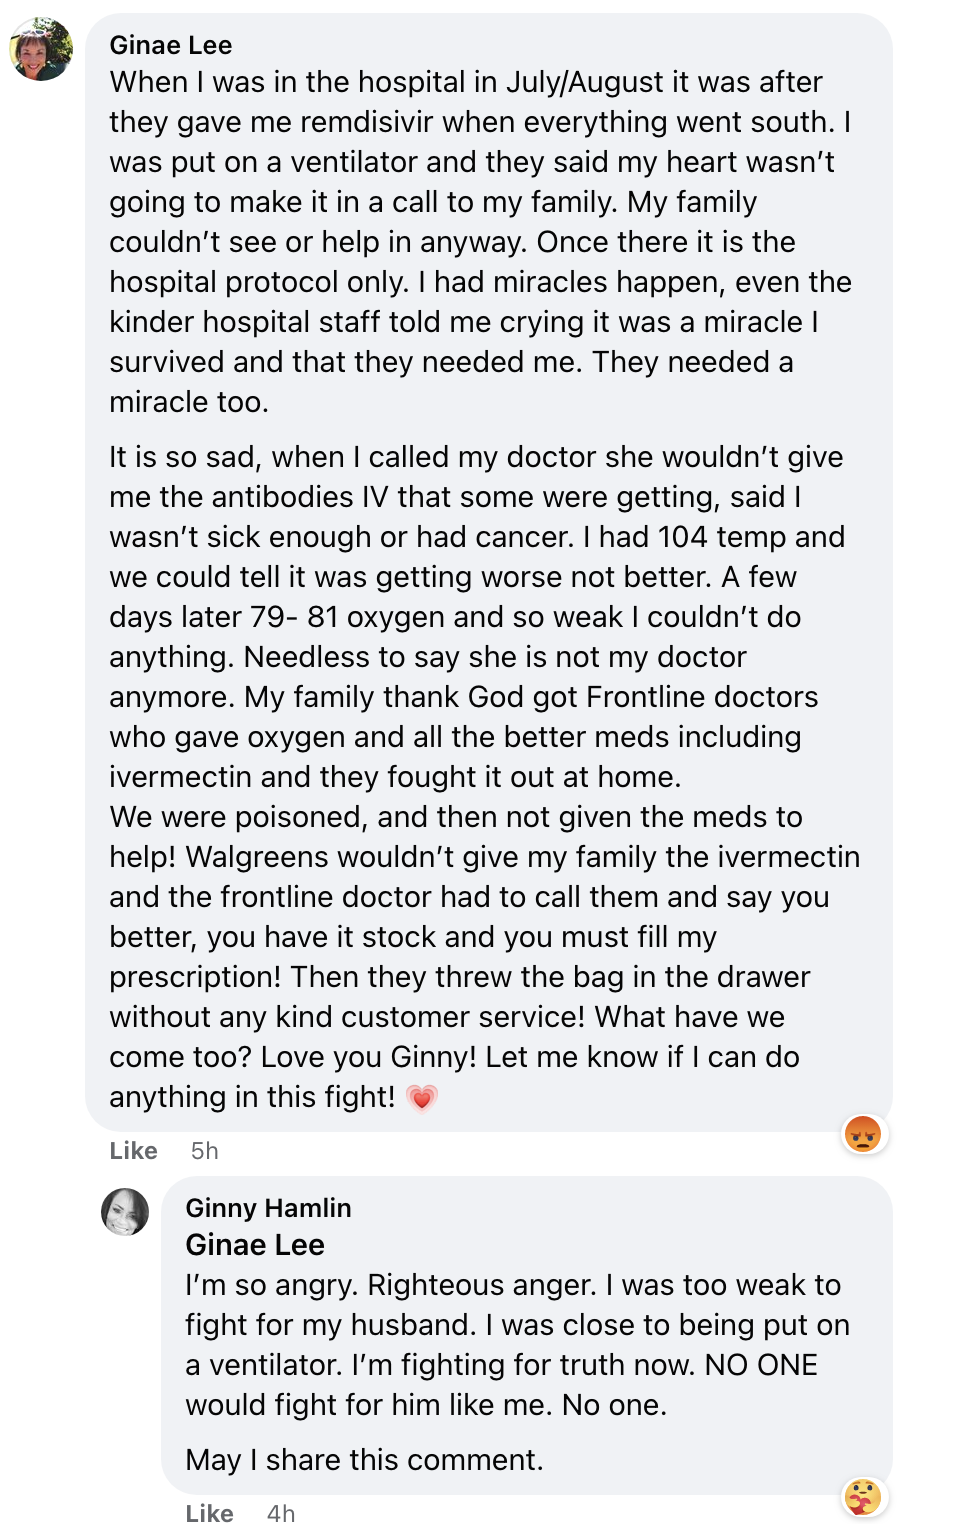Click the line "May I share this comment."
This screenshot has width=958, height=1524.
coord(364,1460)
